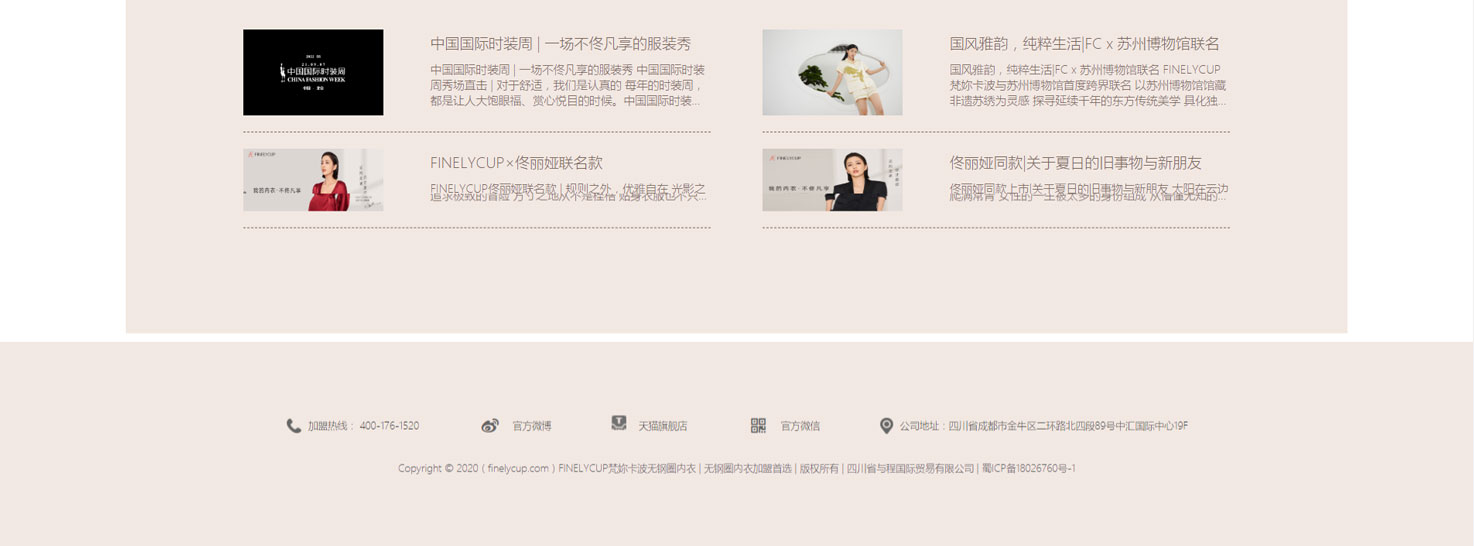Click the 蜀ICP备18026760号-1 record link
Screen dimensions: 1474x546
1028,468
